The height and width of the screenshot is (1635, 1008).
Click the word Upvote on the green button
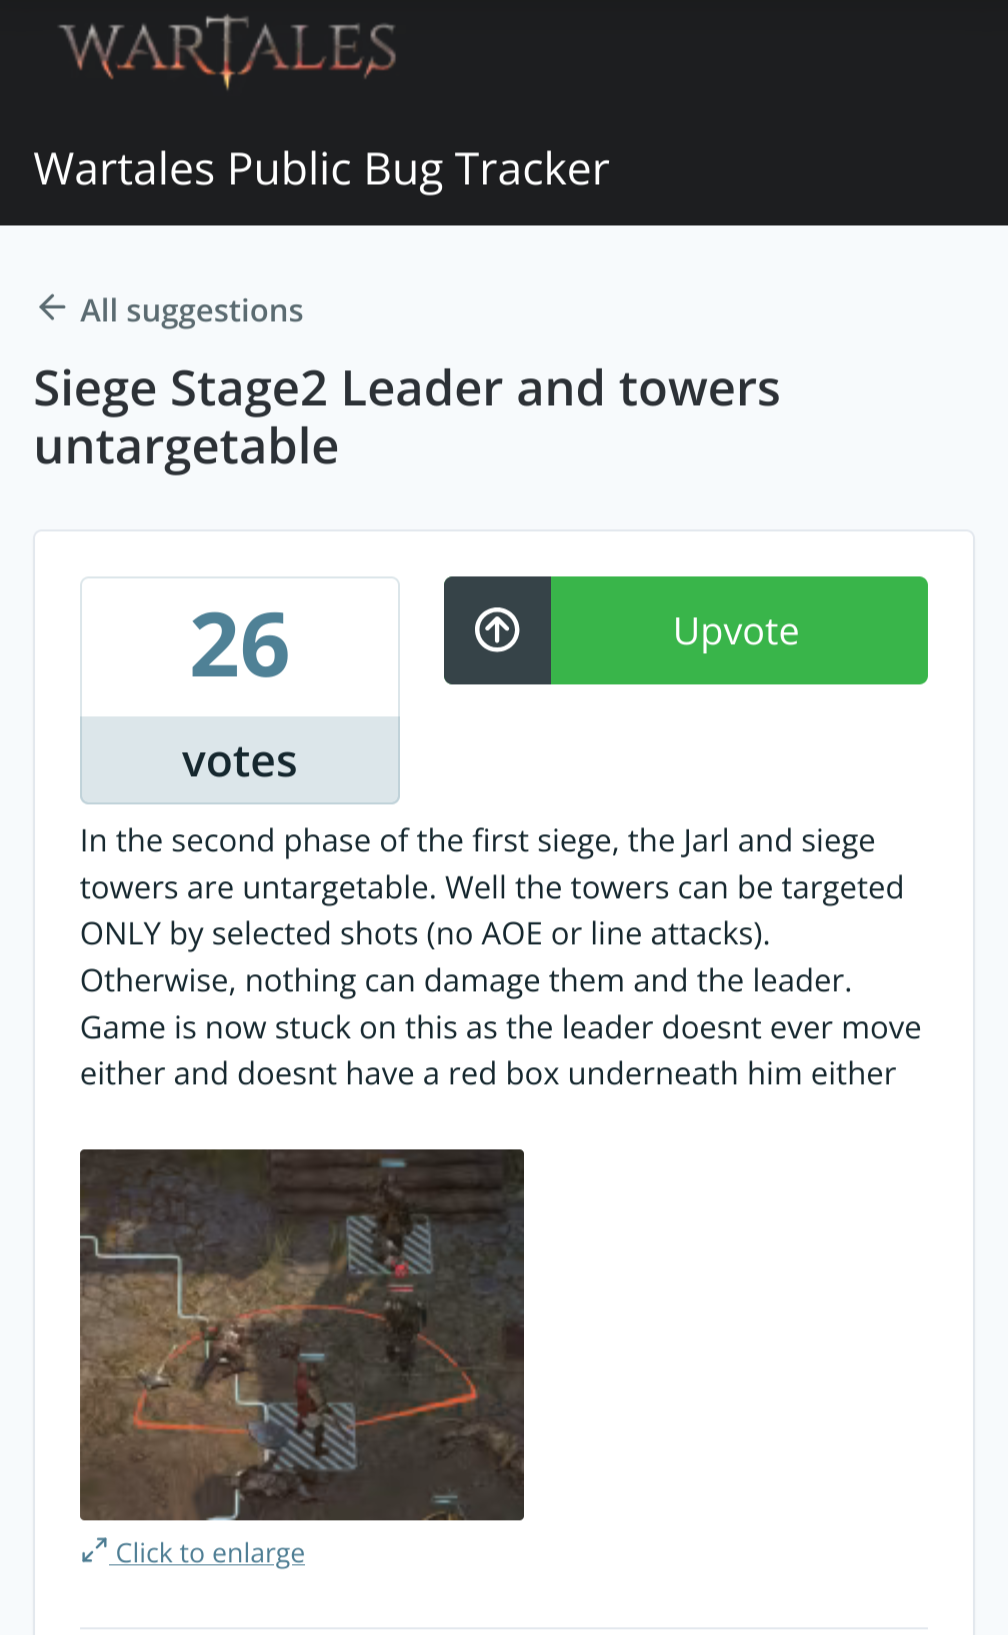736,631
